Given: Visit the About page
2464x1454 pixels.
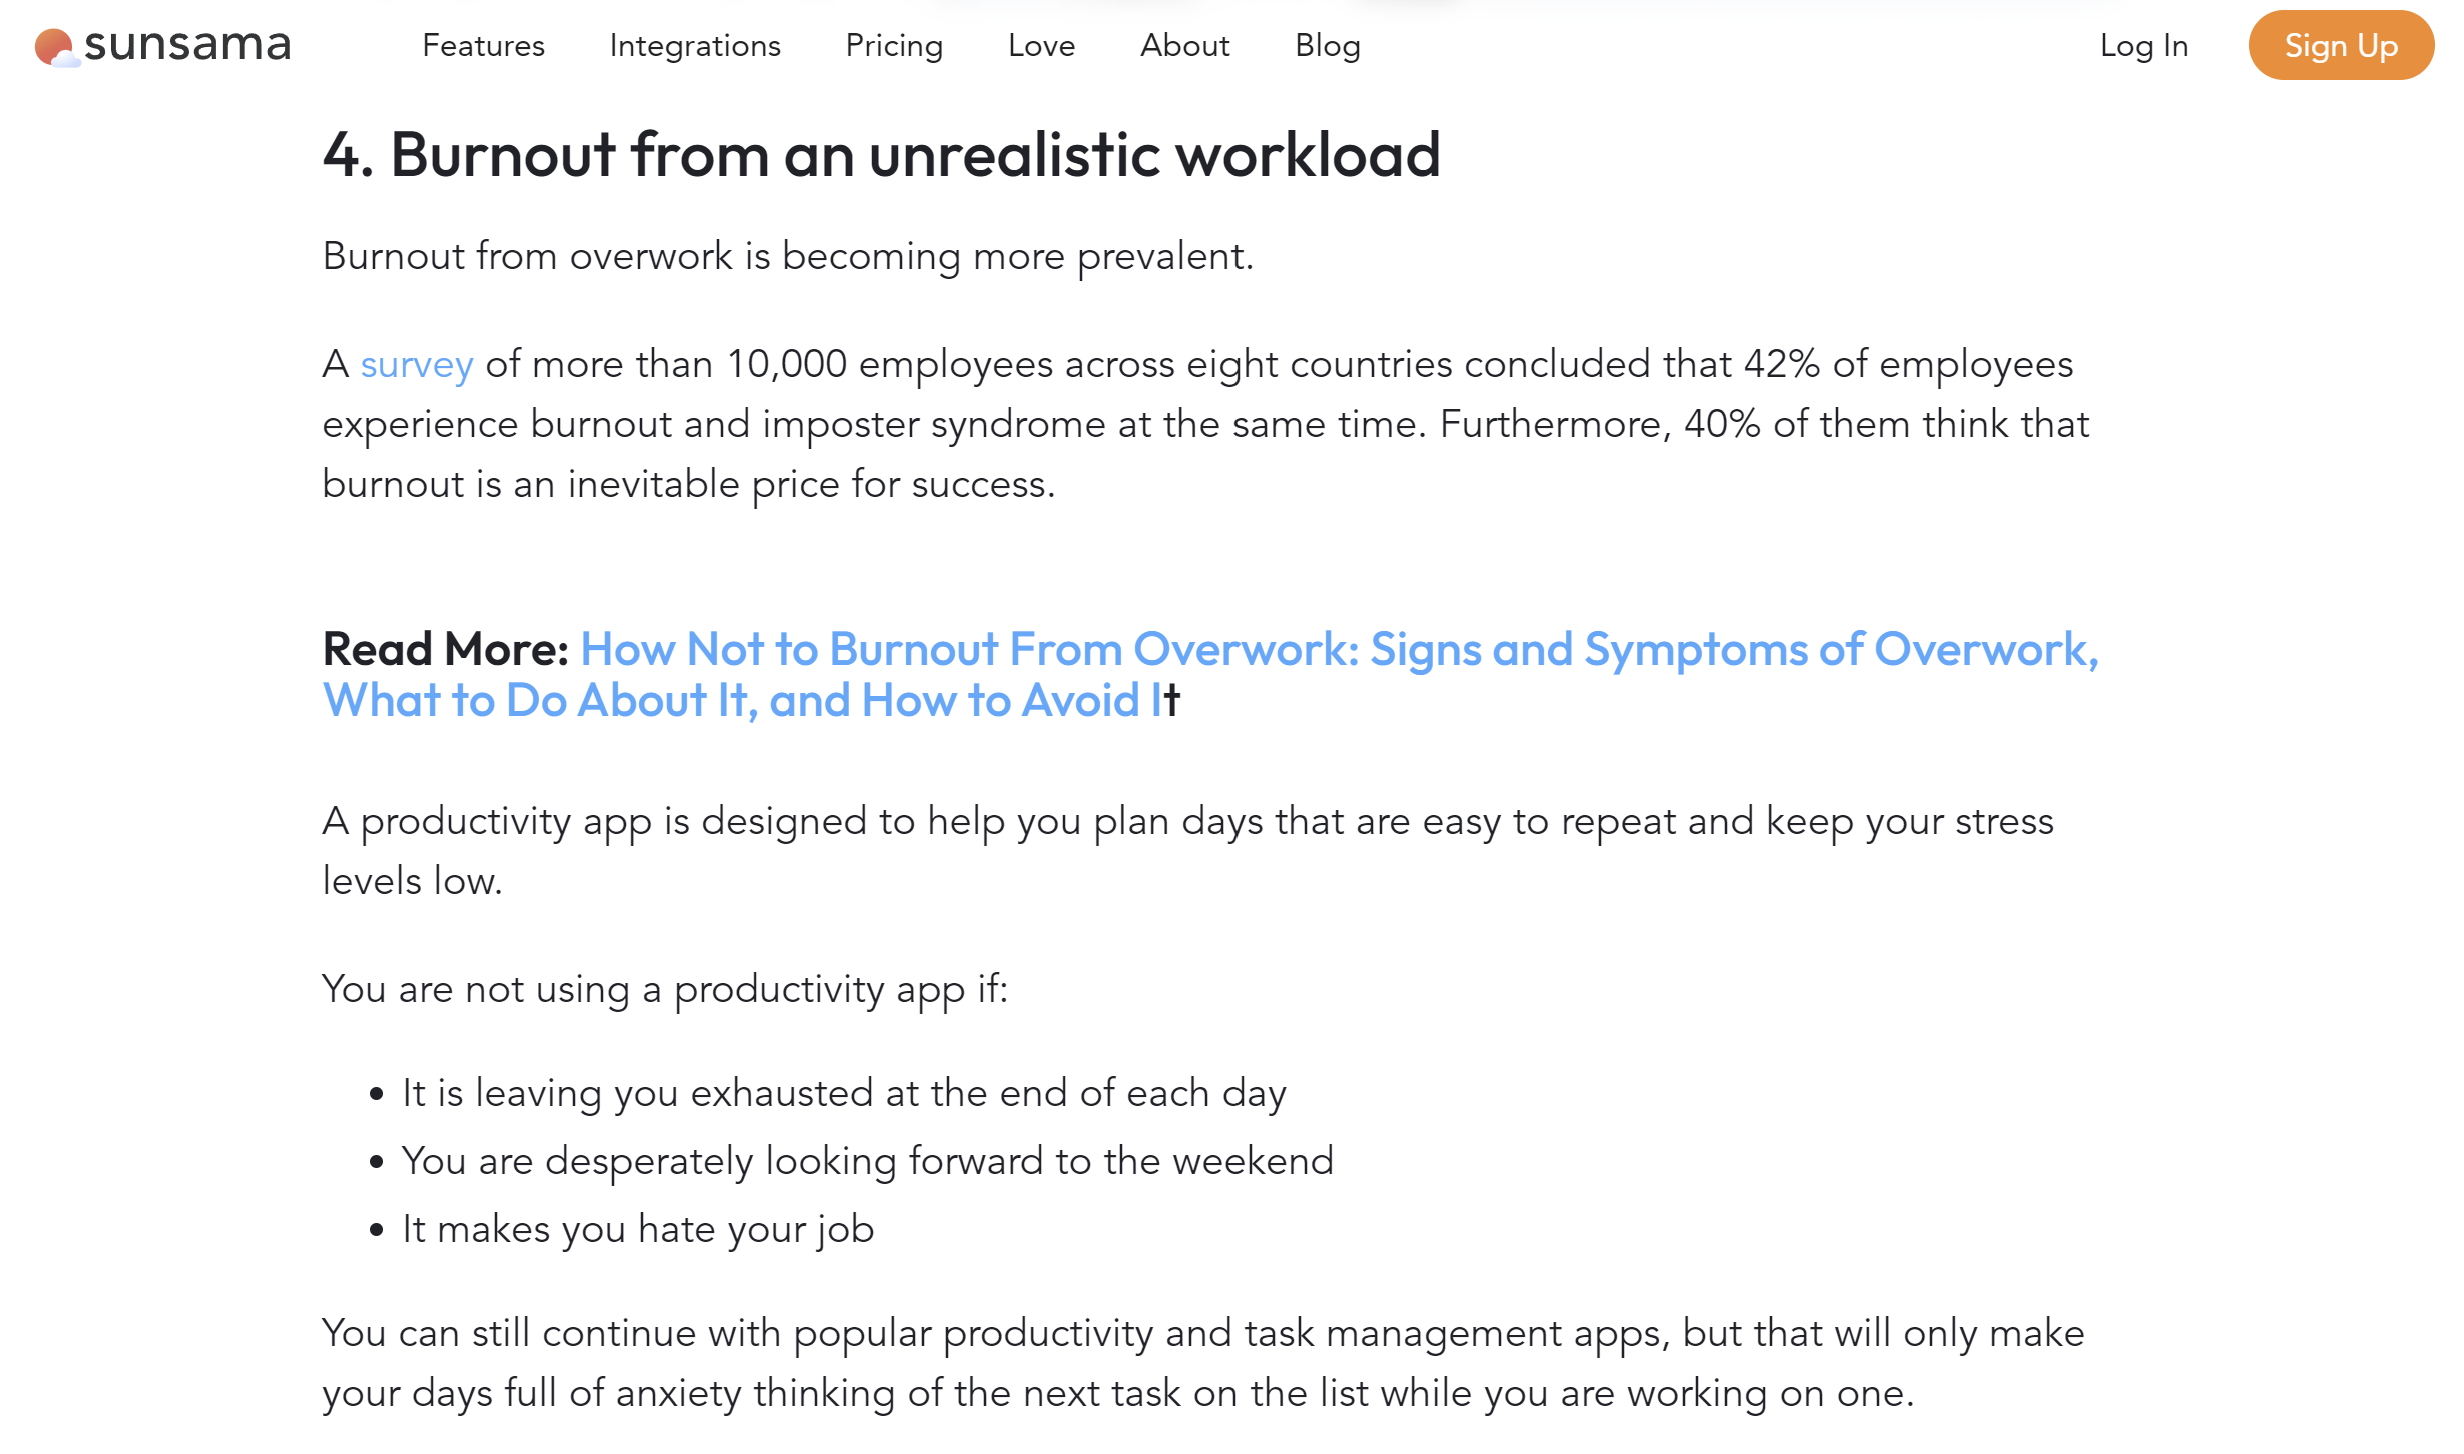Looking at the screenshot, I should tap(1185, 46).
